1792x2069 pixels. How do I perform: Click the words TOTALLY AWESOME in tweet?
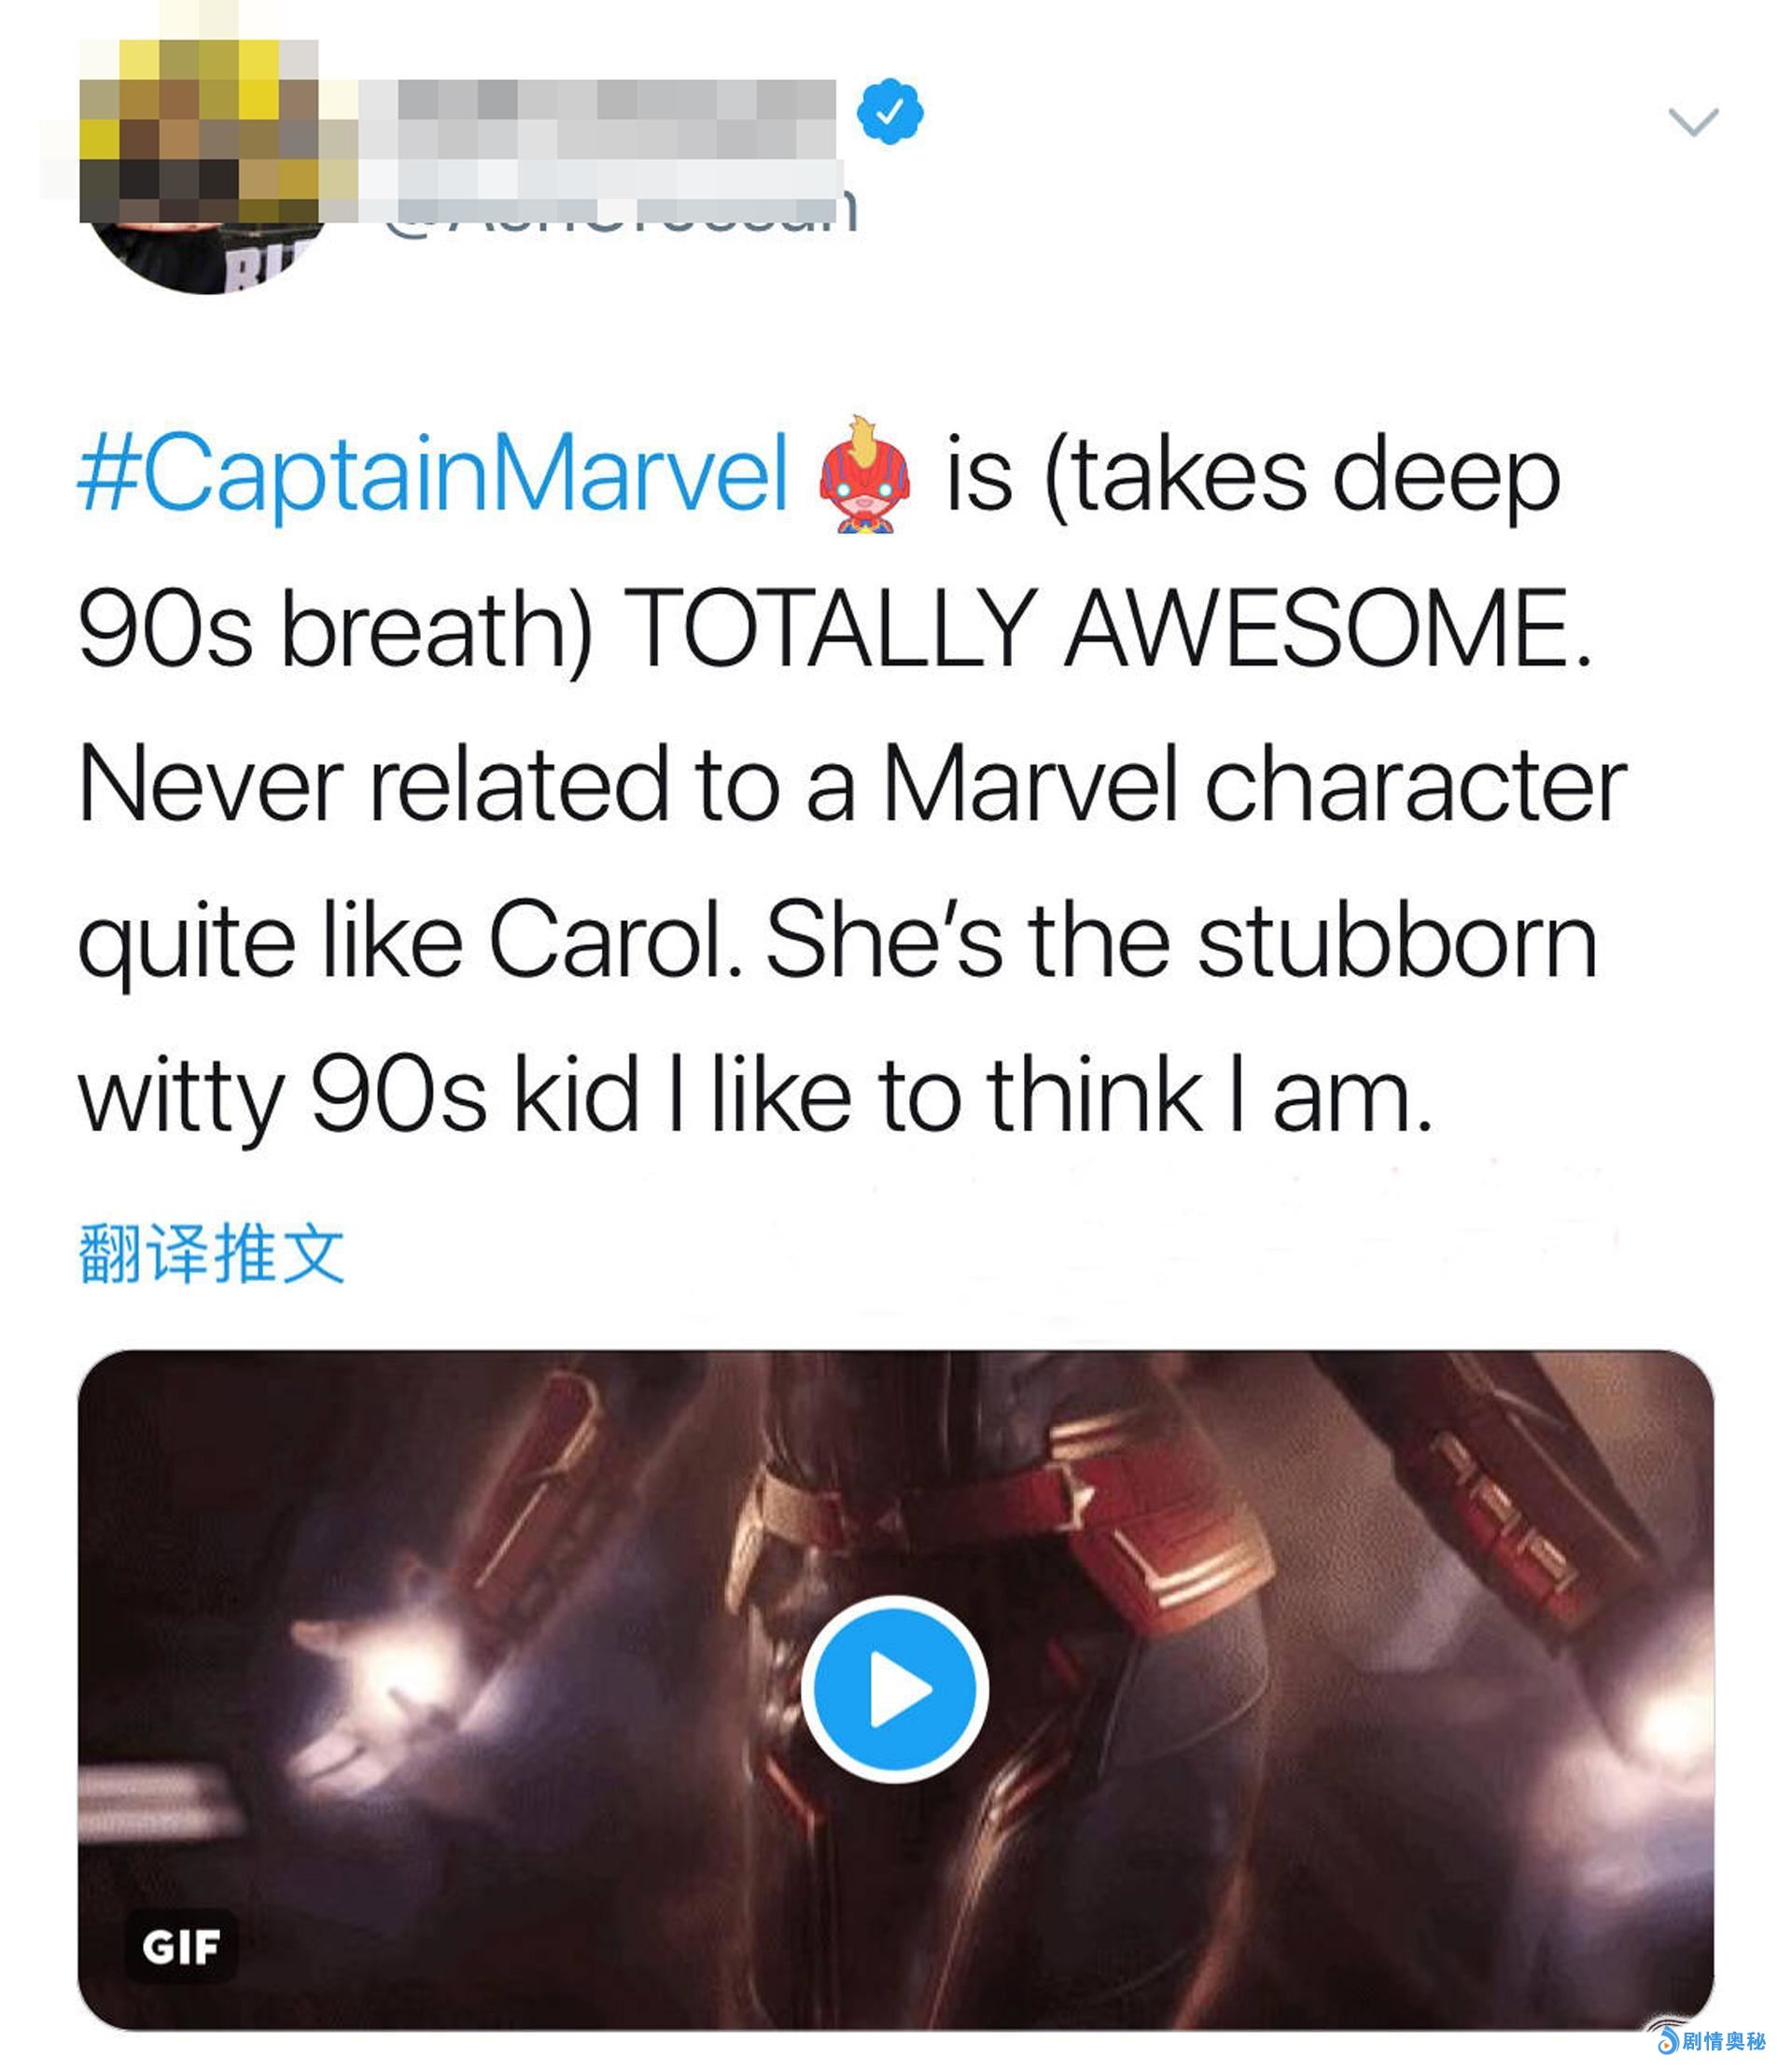coord(1105,628)
